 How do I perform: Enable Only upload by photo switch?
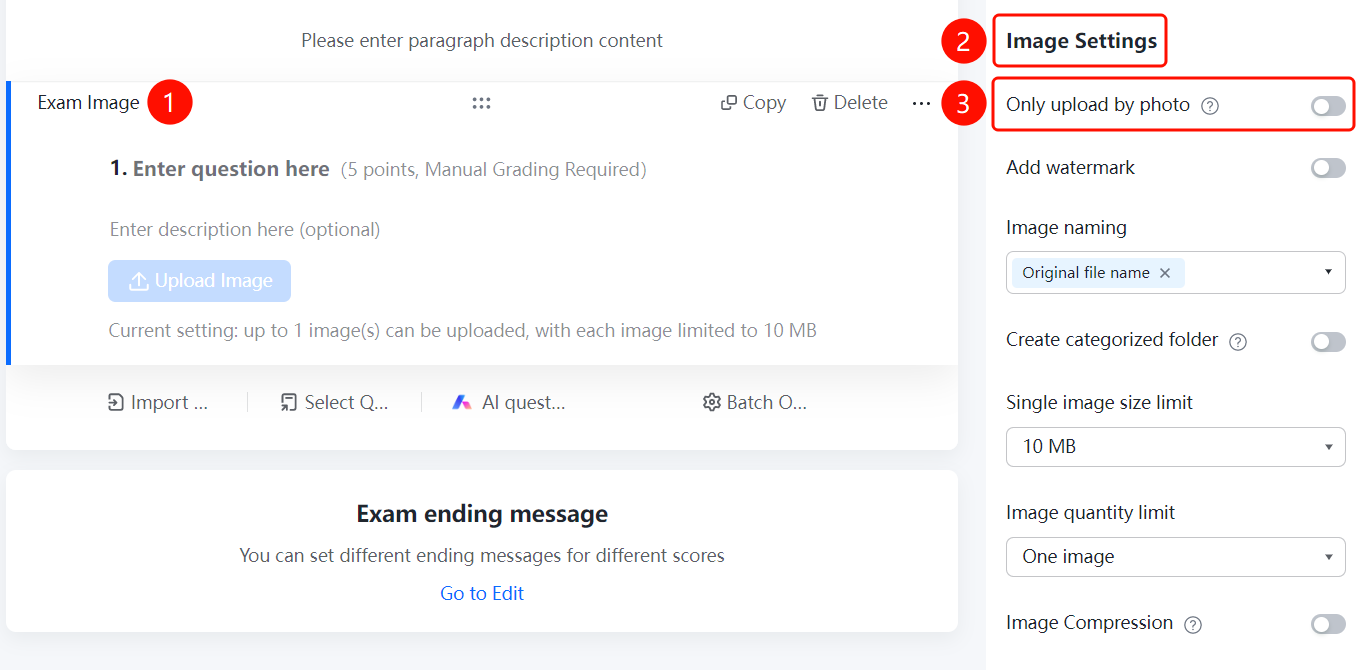pos(1328,106)
